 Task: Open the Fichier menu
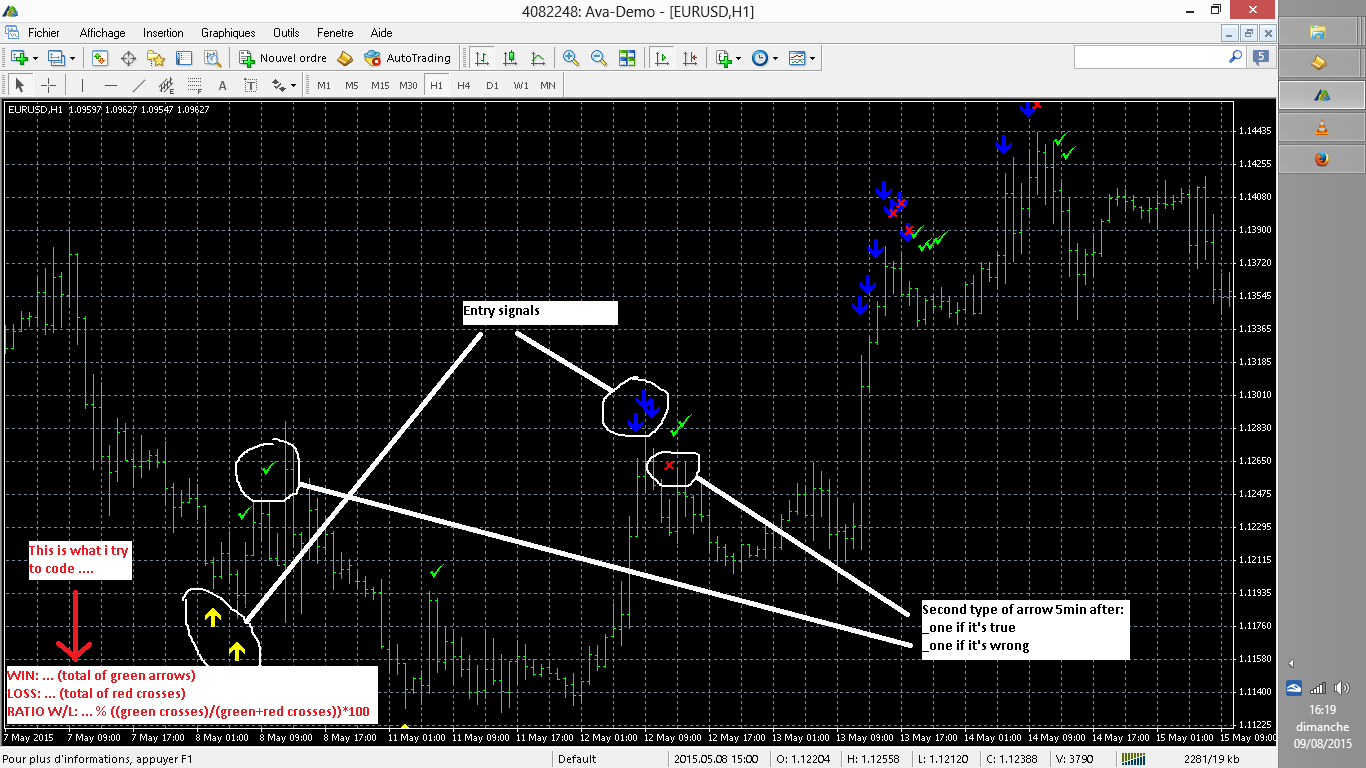click(x=43, y=32)
